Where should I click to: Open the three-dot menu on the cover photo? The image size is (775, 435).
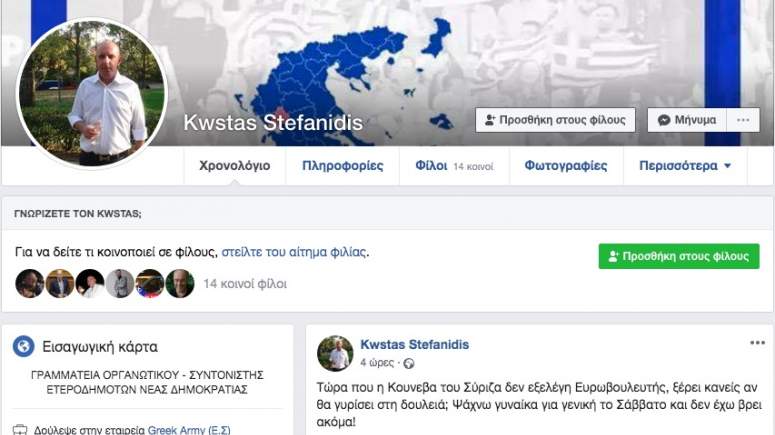pos(743,120)
